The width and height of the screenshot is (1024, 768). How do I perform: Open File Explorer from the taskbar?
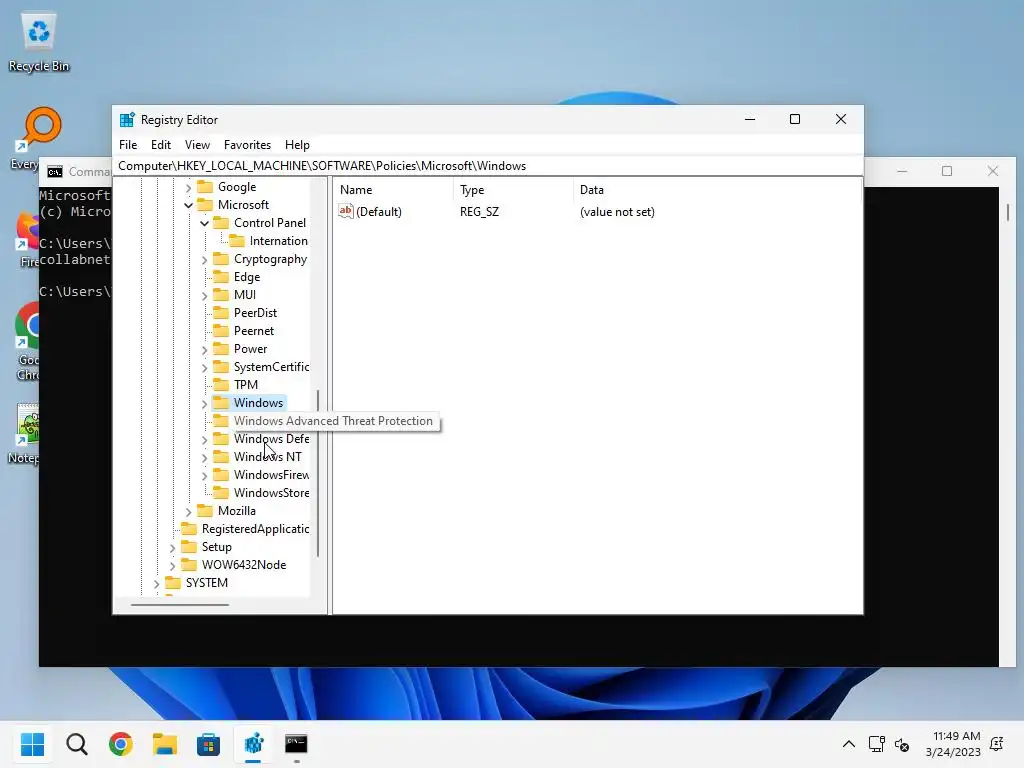(x=165, y=744)
